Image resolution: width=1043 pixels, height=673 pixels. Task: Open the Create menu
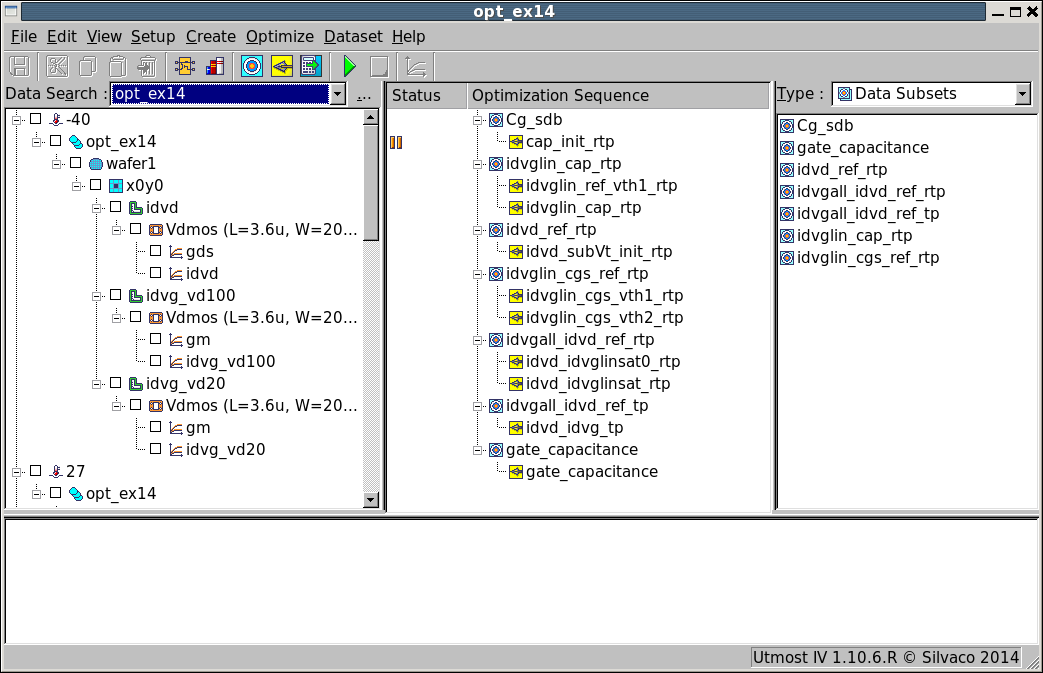(211, 37)
